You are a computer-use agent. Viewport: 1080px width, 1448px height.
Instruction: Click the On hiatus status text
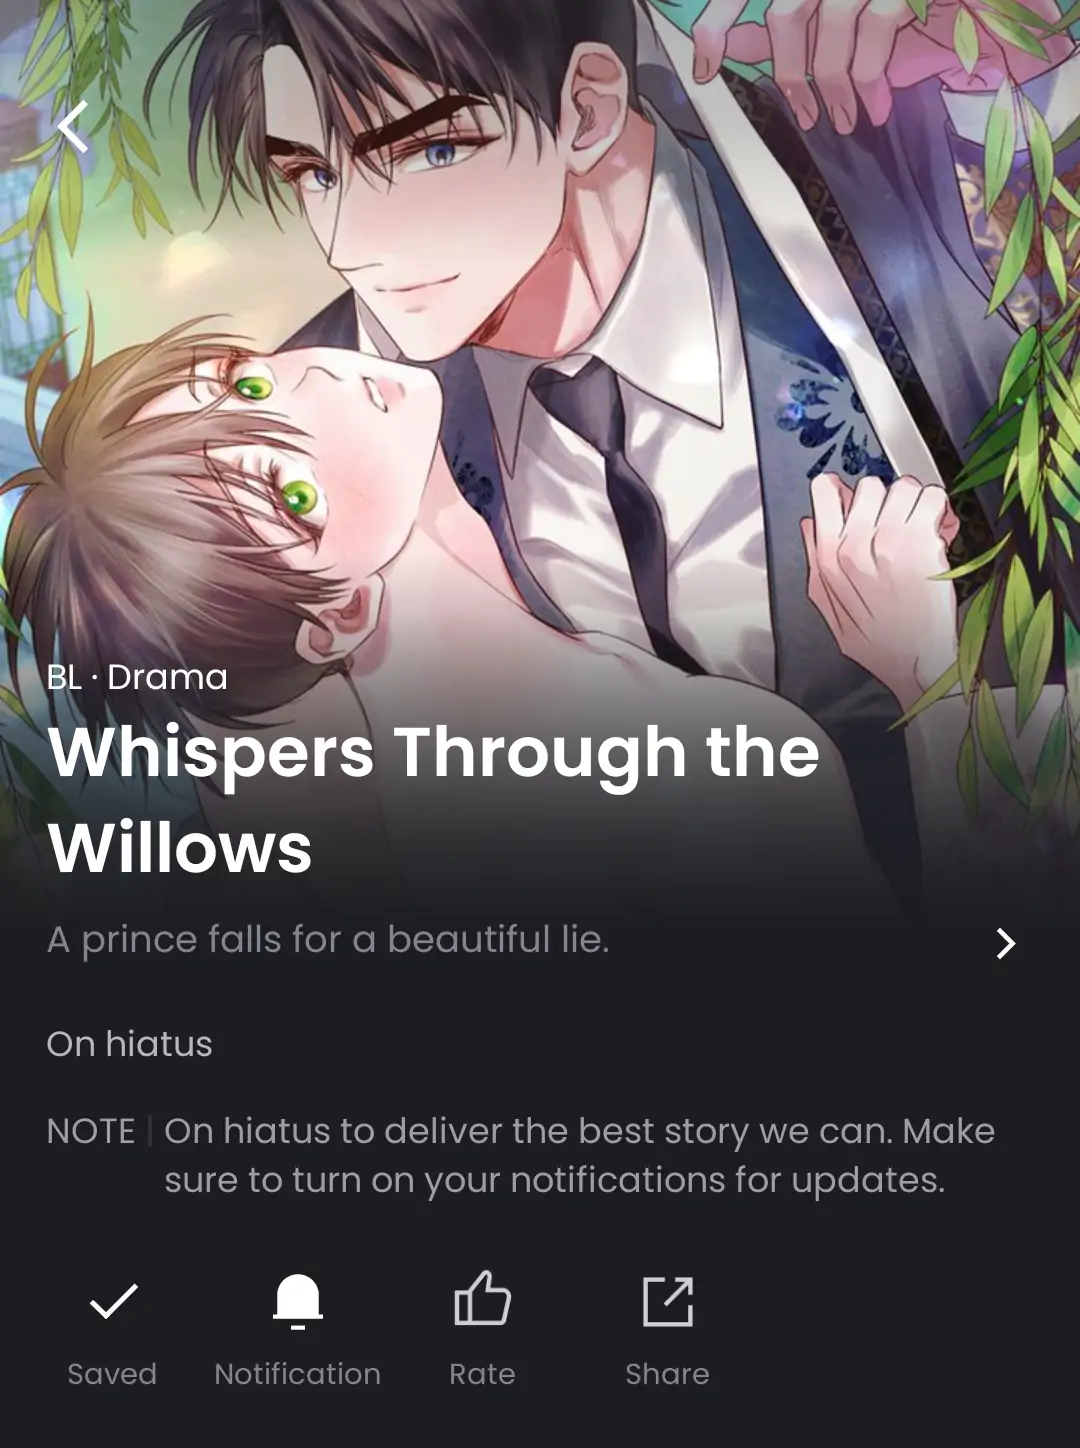point(130,1044)
